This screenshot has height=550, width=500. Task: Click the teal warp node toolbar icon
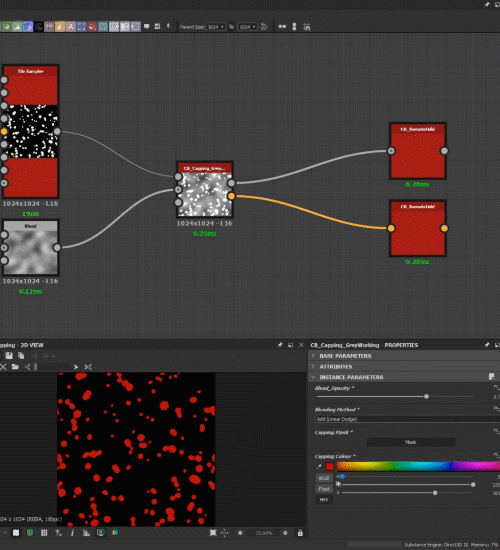(x=103, y=27)
